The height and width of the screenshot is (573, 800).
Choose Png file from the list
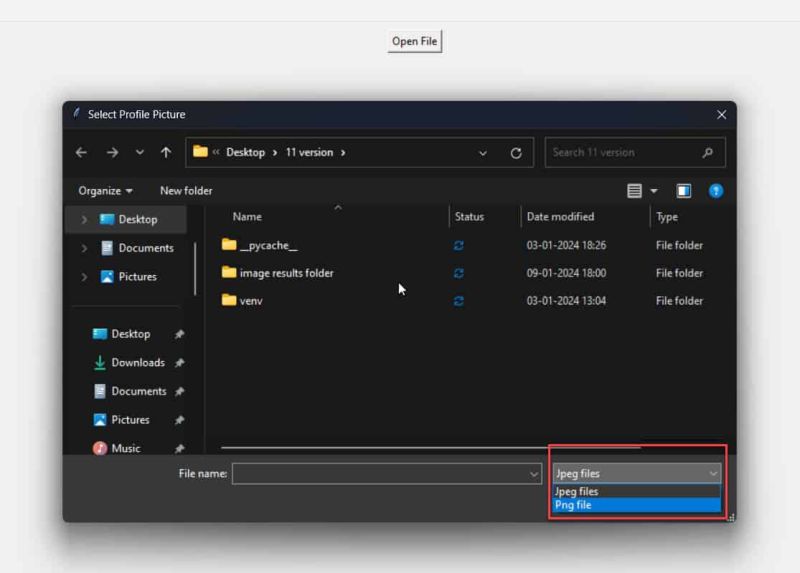tap(637, 505)
